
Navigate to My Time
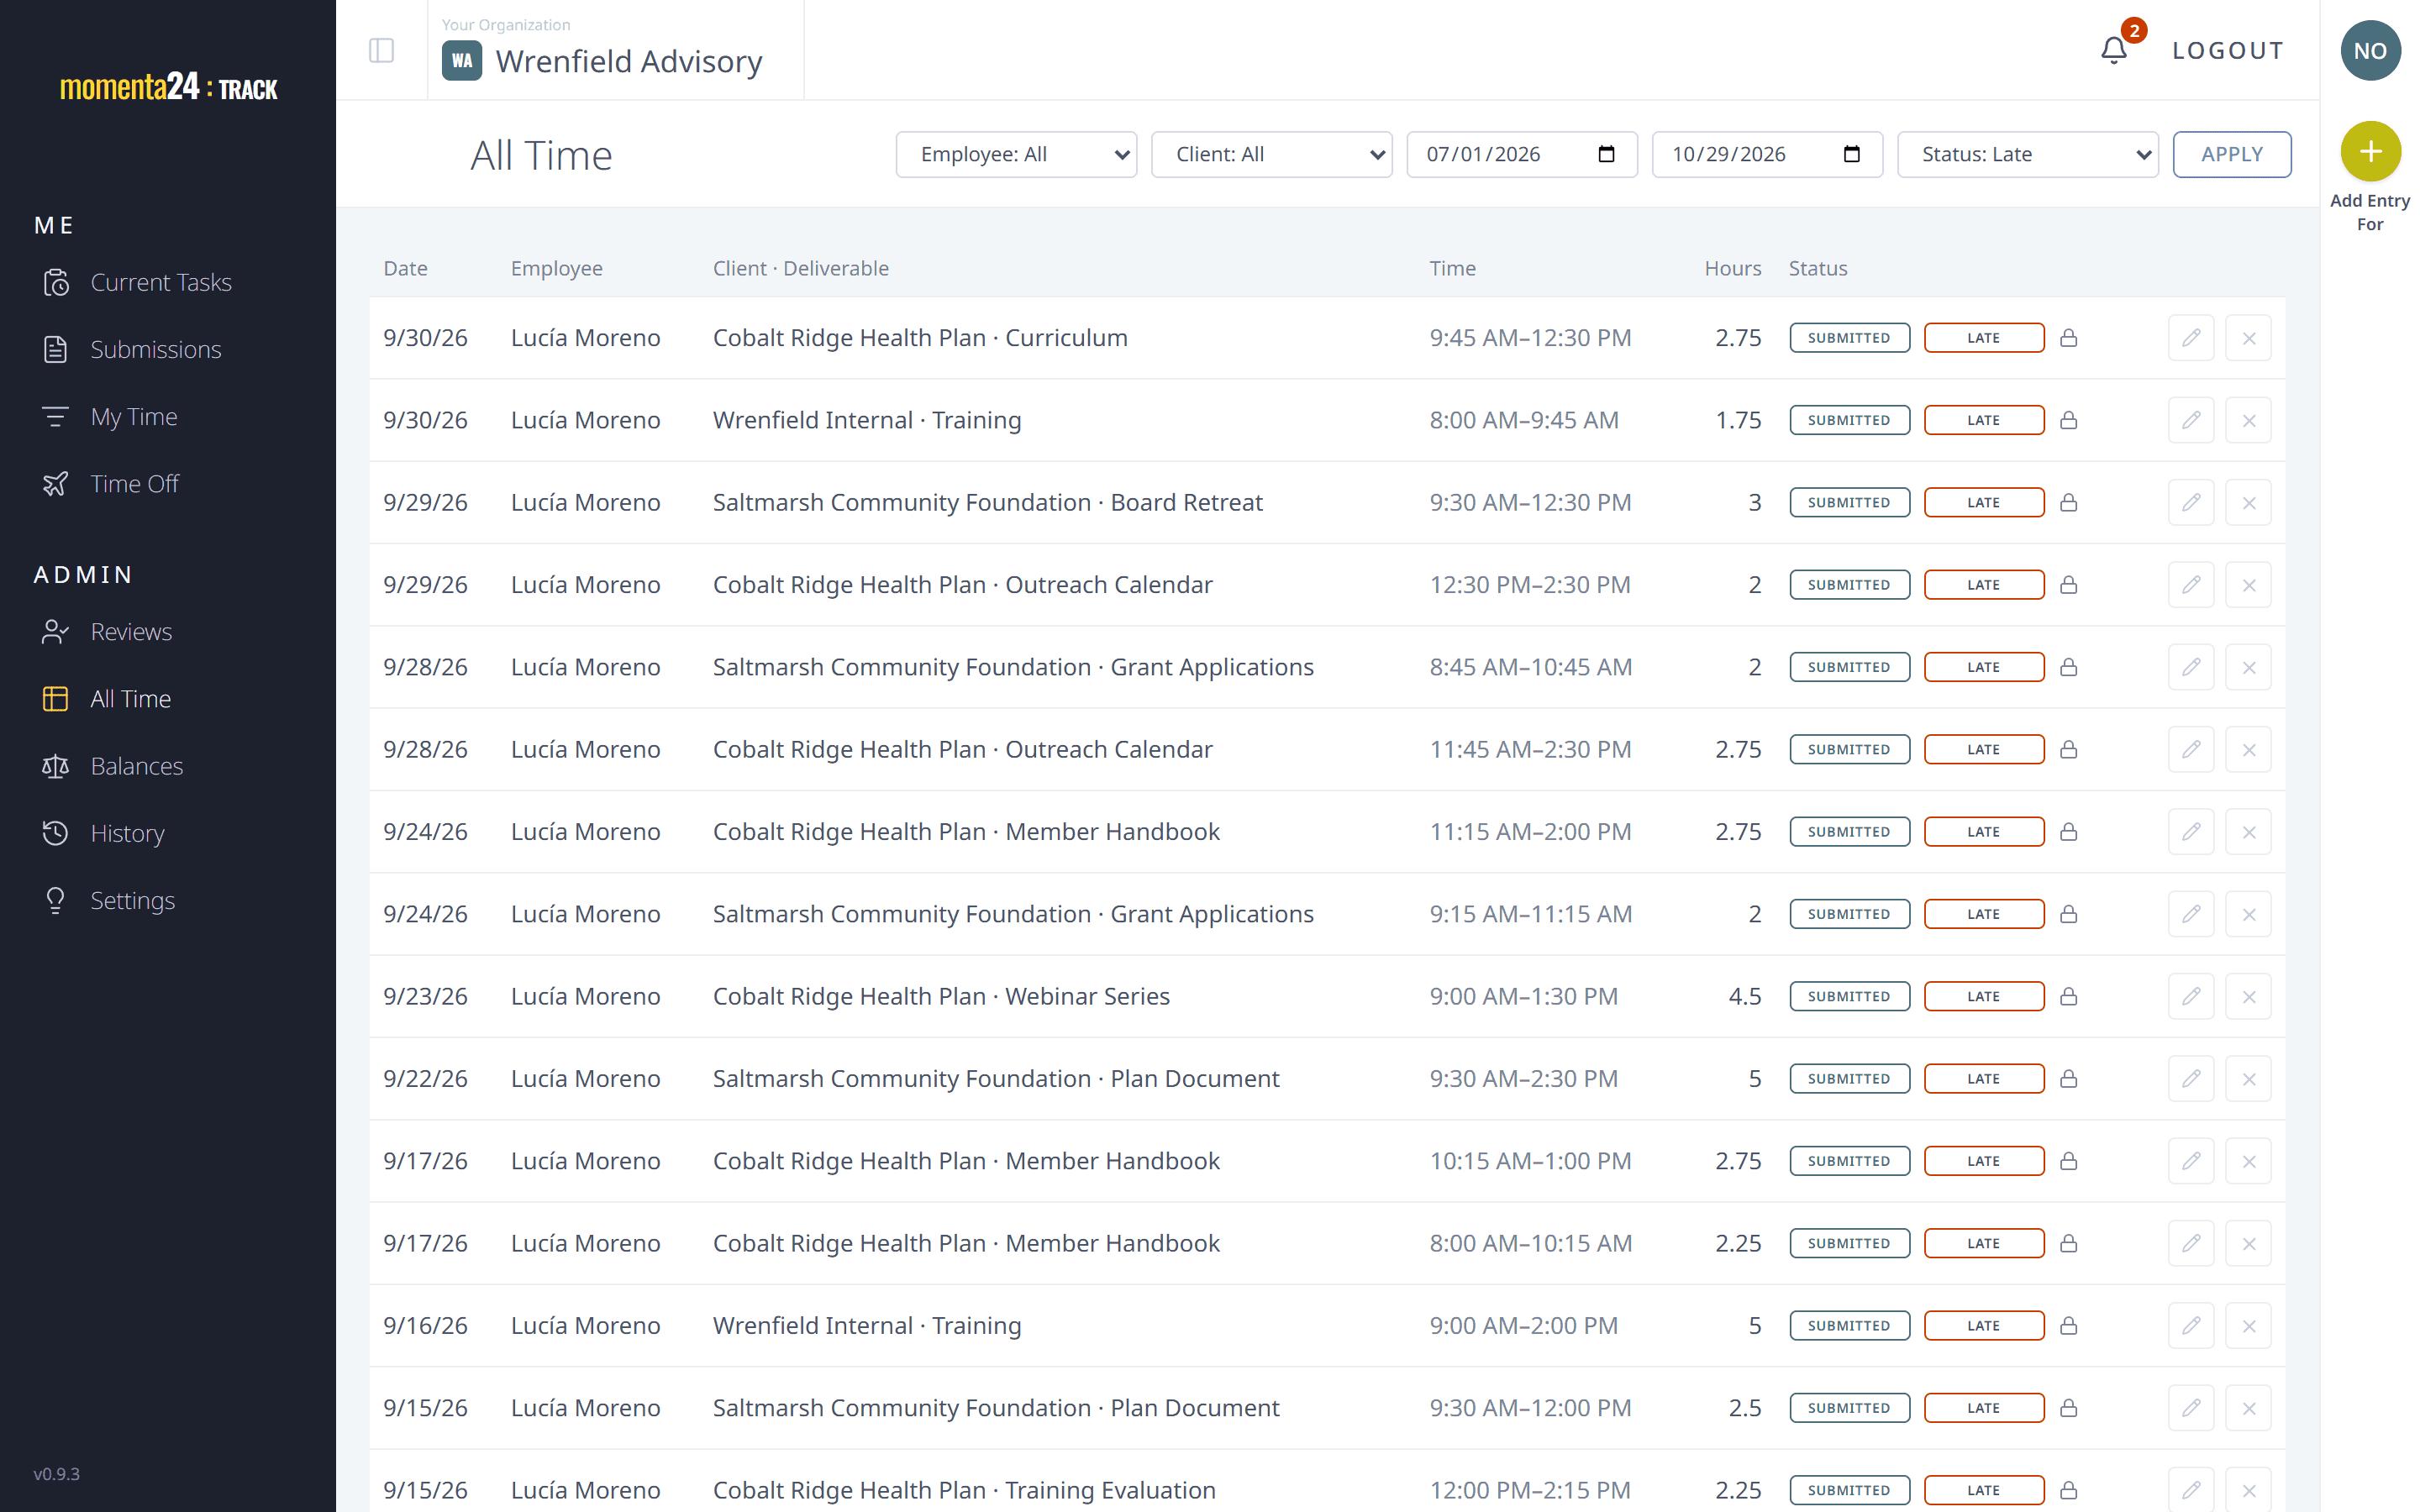coord(134,416)
